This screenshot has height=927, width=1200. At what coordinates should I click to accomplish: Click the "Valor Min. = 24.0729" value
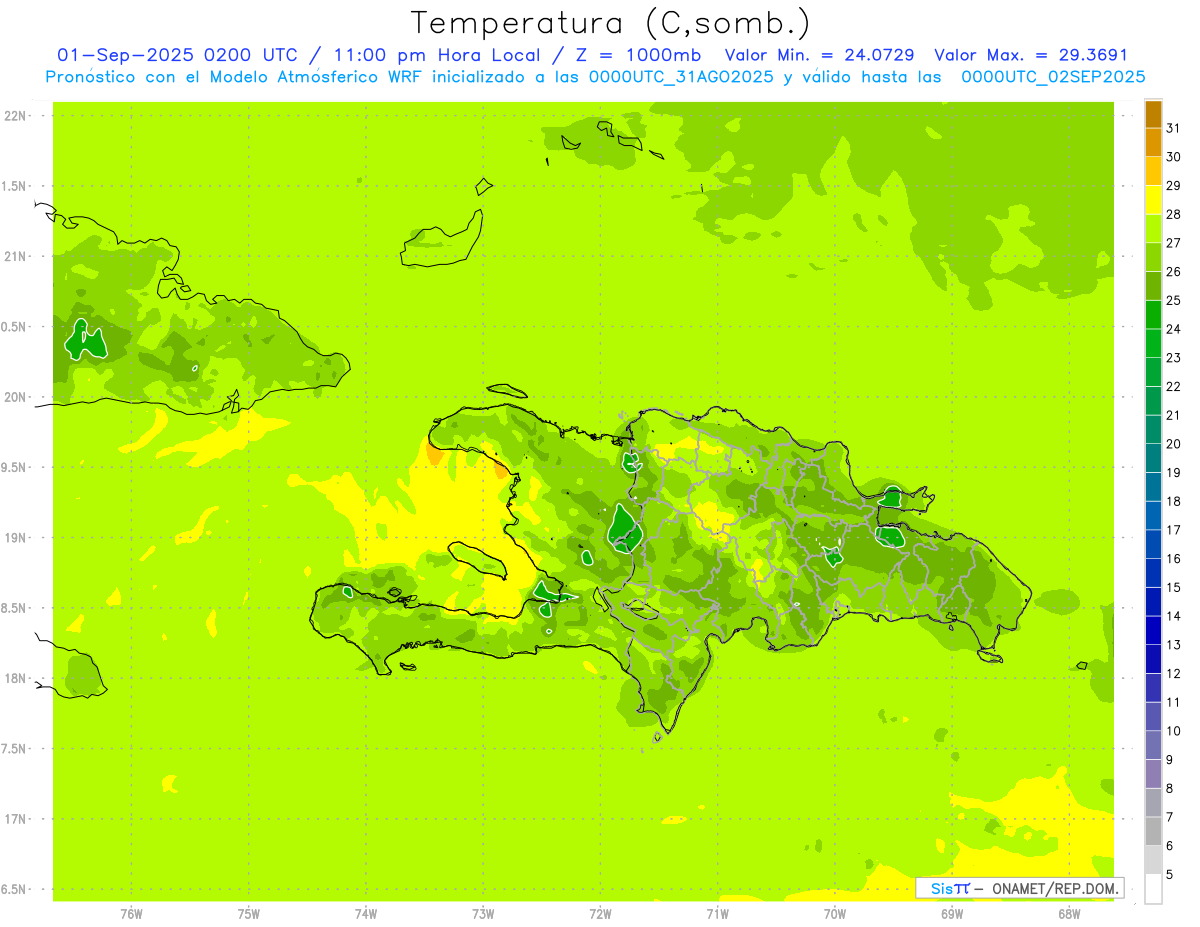820,55
